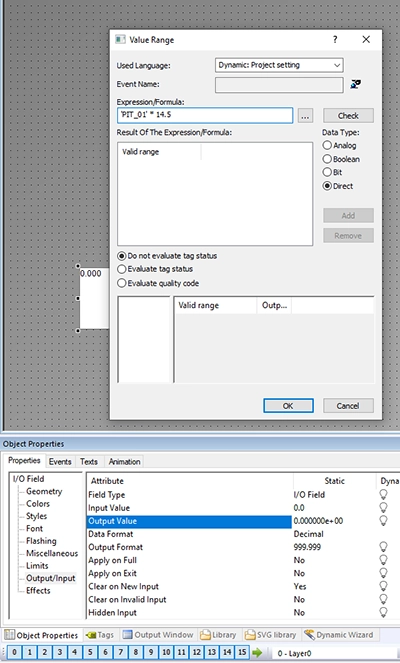Select the Bit data type

click(x=333, y=172)
